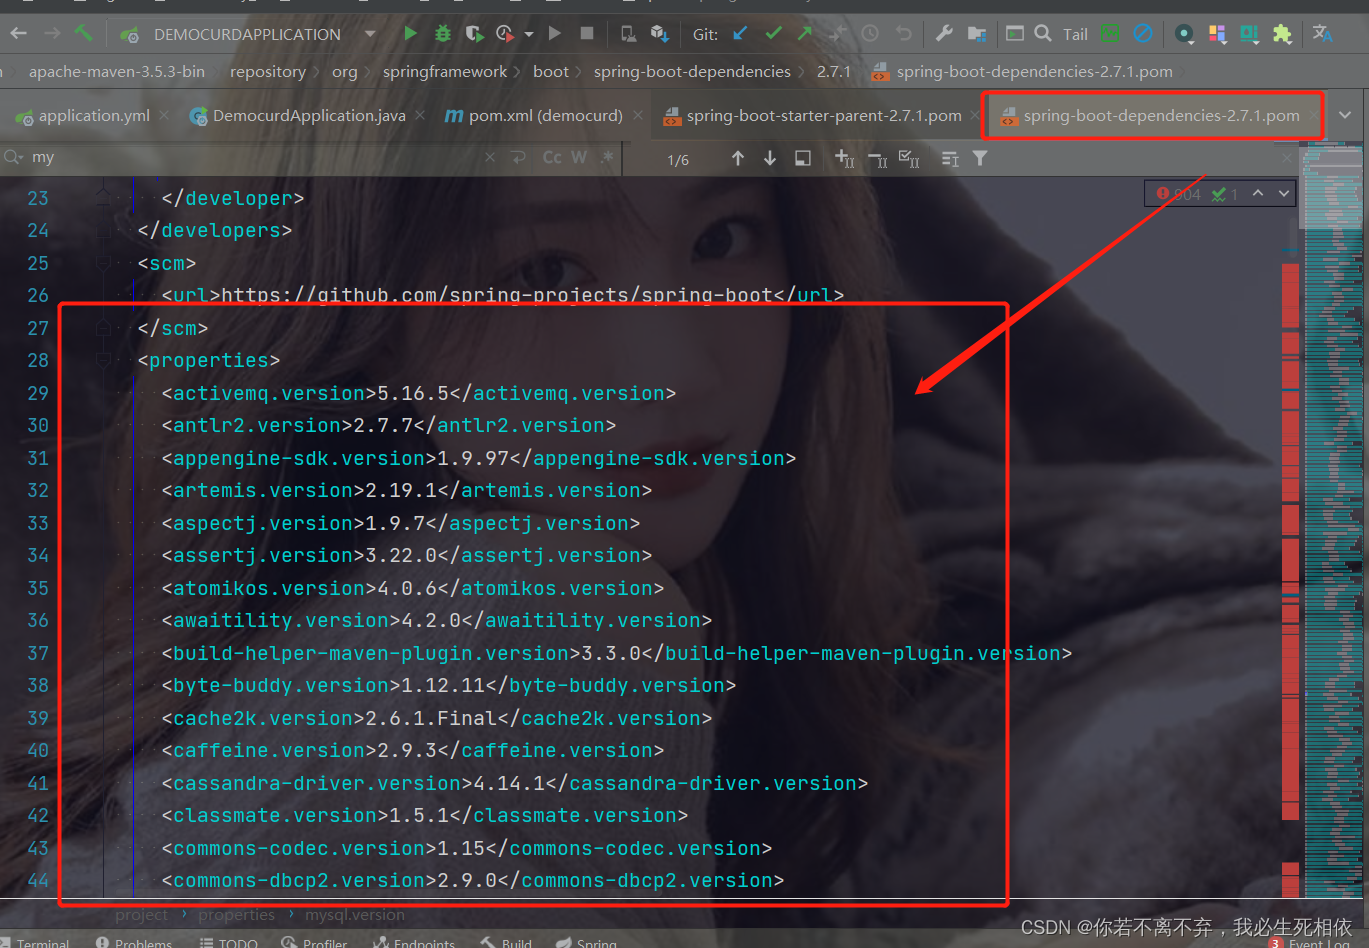Toggle Words option in find bar
This screenshot has height=948, width=1369.
point(579,158)
